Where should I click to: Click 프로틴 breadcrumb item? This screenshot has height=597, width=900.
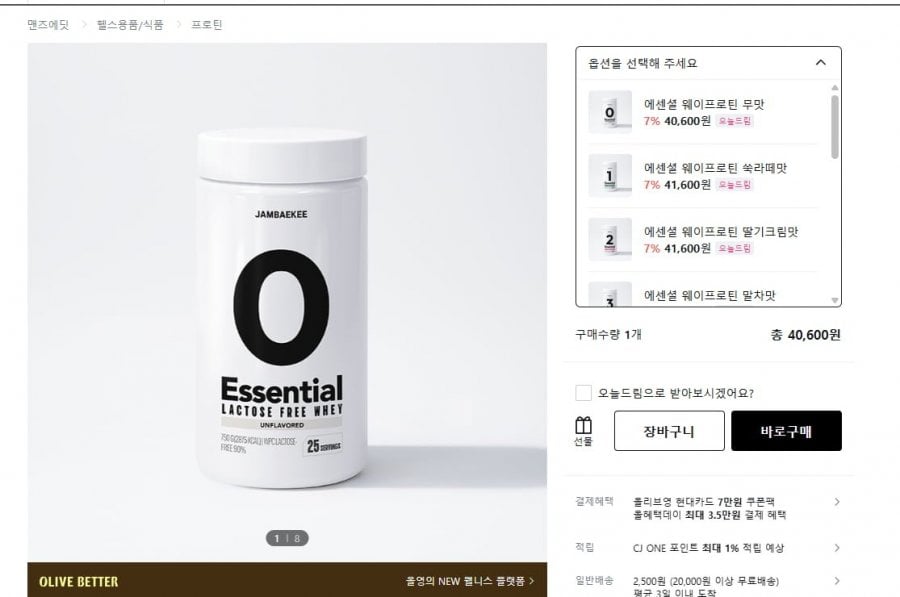(x=207, y=25)
